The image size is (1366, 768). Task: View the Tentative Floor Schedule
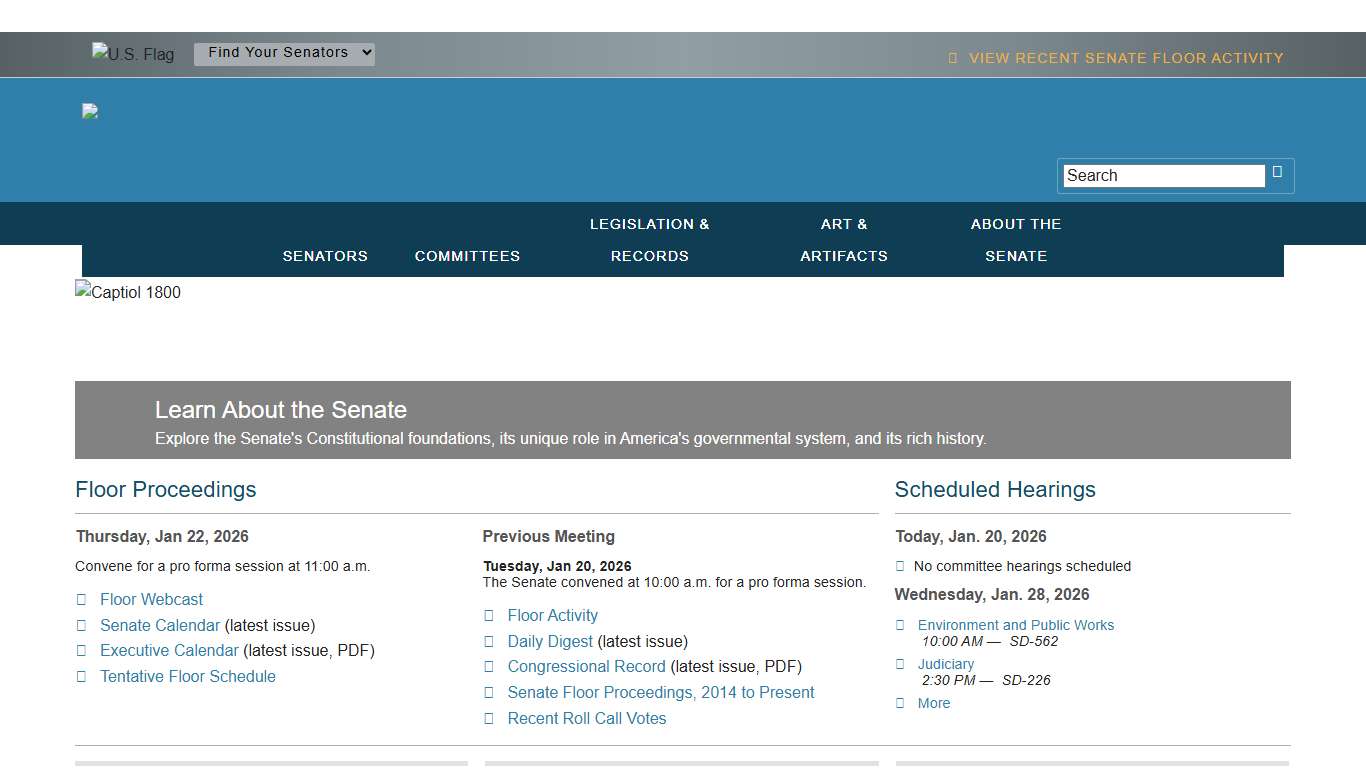coord(188,676)
